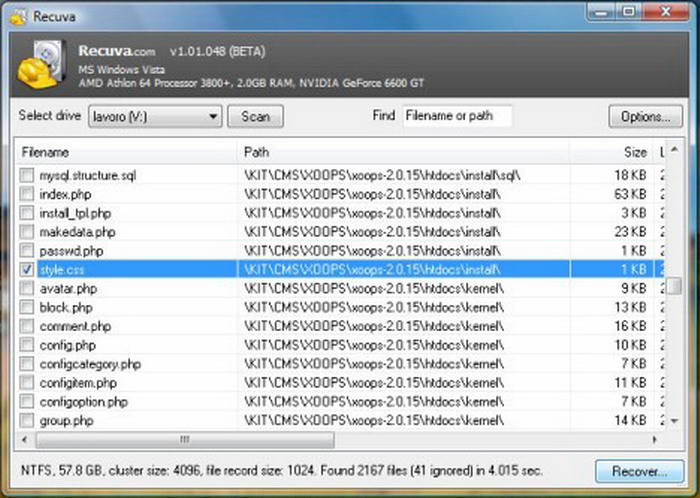Screen dimensions: 700x498
Task: Tick the block.php checkbox
Action: [27, 307]
